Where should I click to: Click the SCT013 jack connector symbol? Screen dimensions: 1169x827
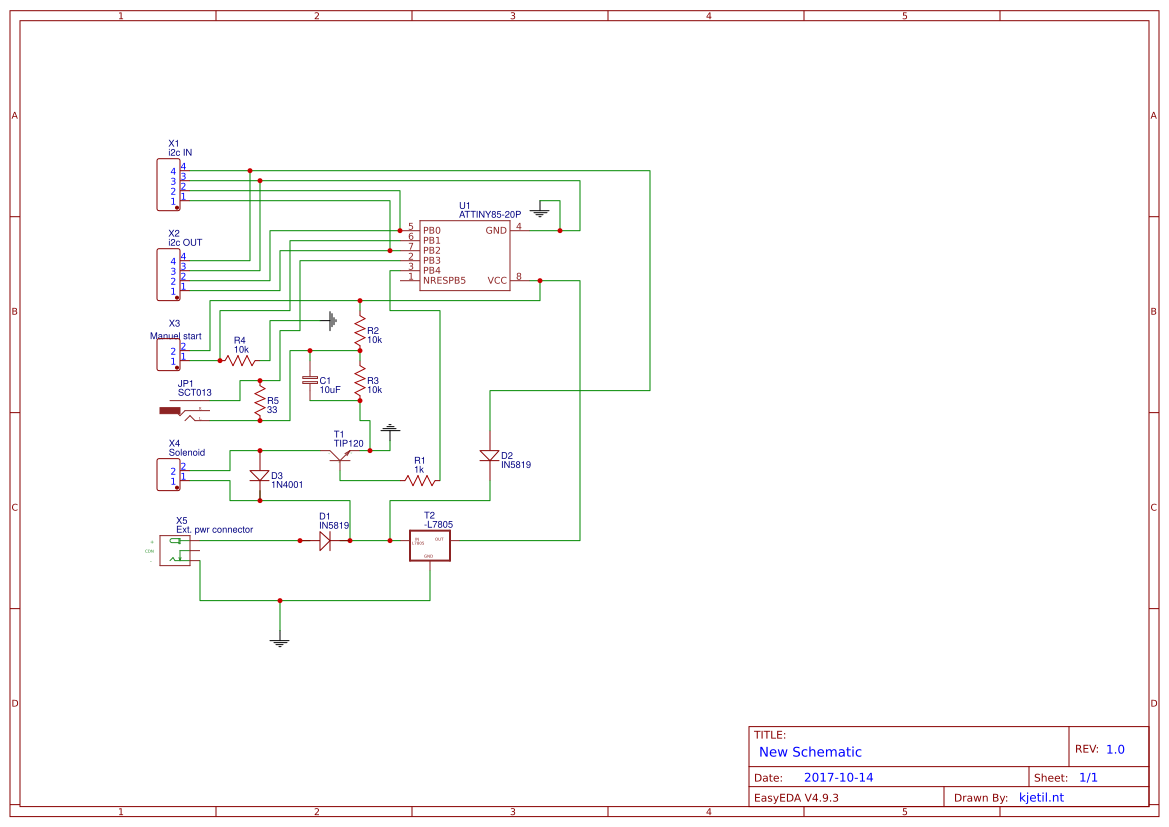[178, 410]
